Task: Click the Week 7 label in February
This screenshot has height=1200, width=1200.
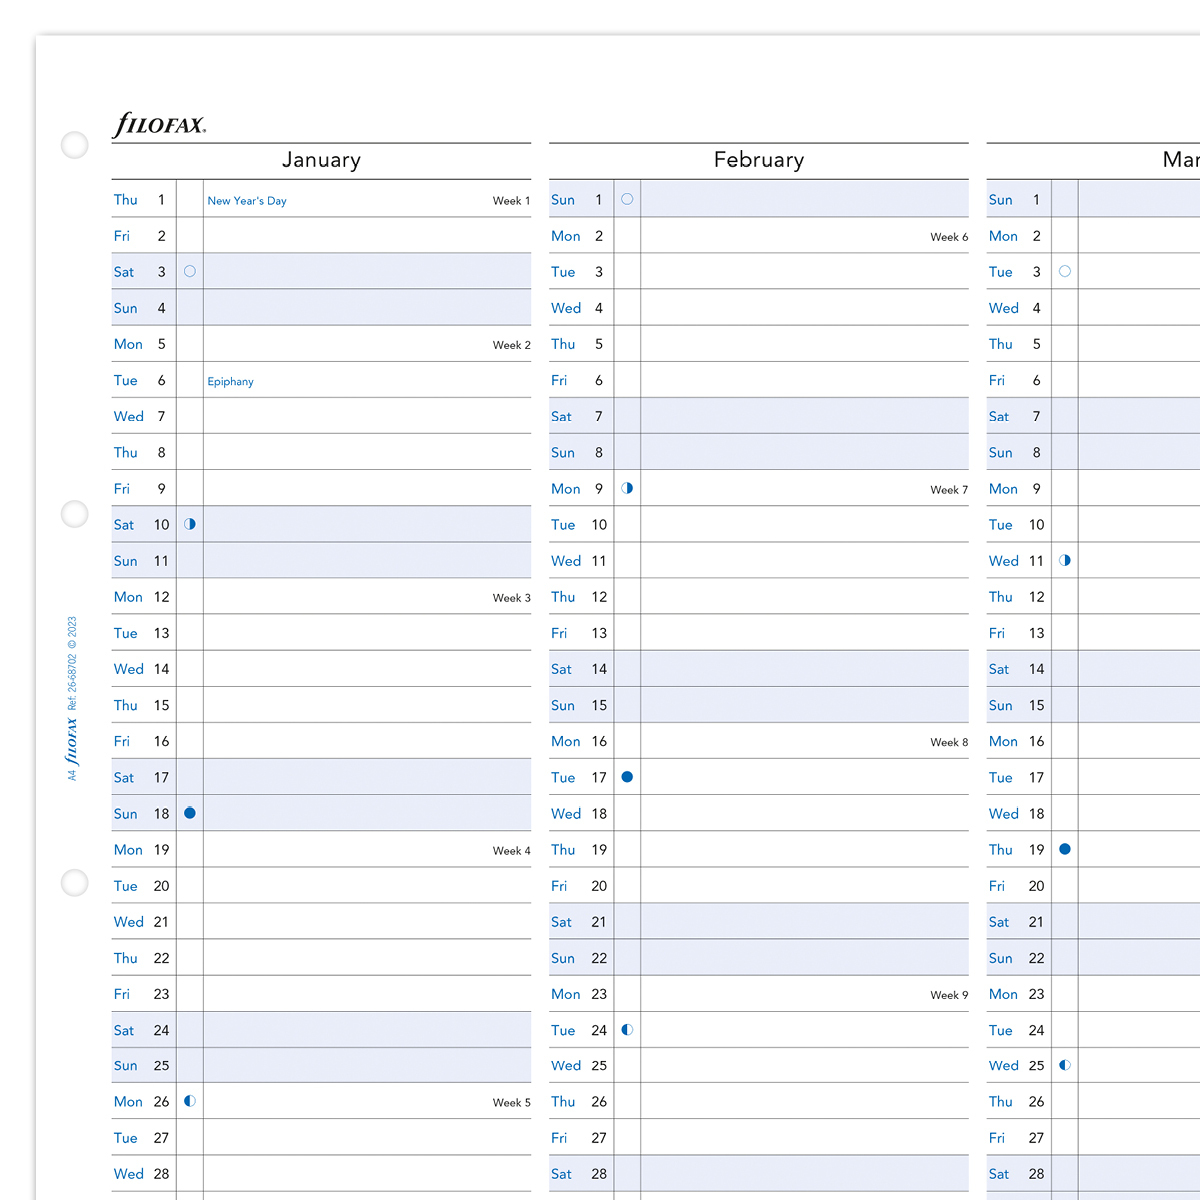Action: [949, 490]
